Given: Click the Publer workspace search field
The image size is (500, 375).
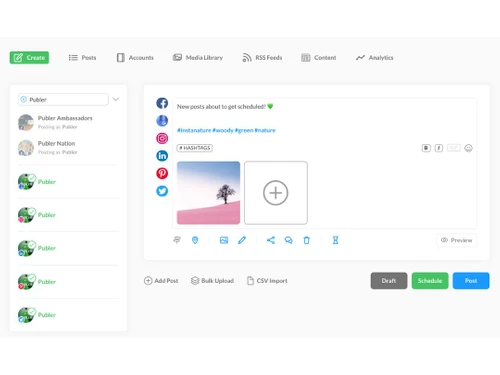Looking at the screenshot, I should (x=63, y=99).
